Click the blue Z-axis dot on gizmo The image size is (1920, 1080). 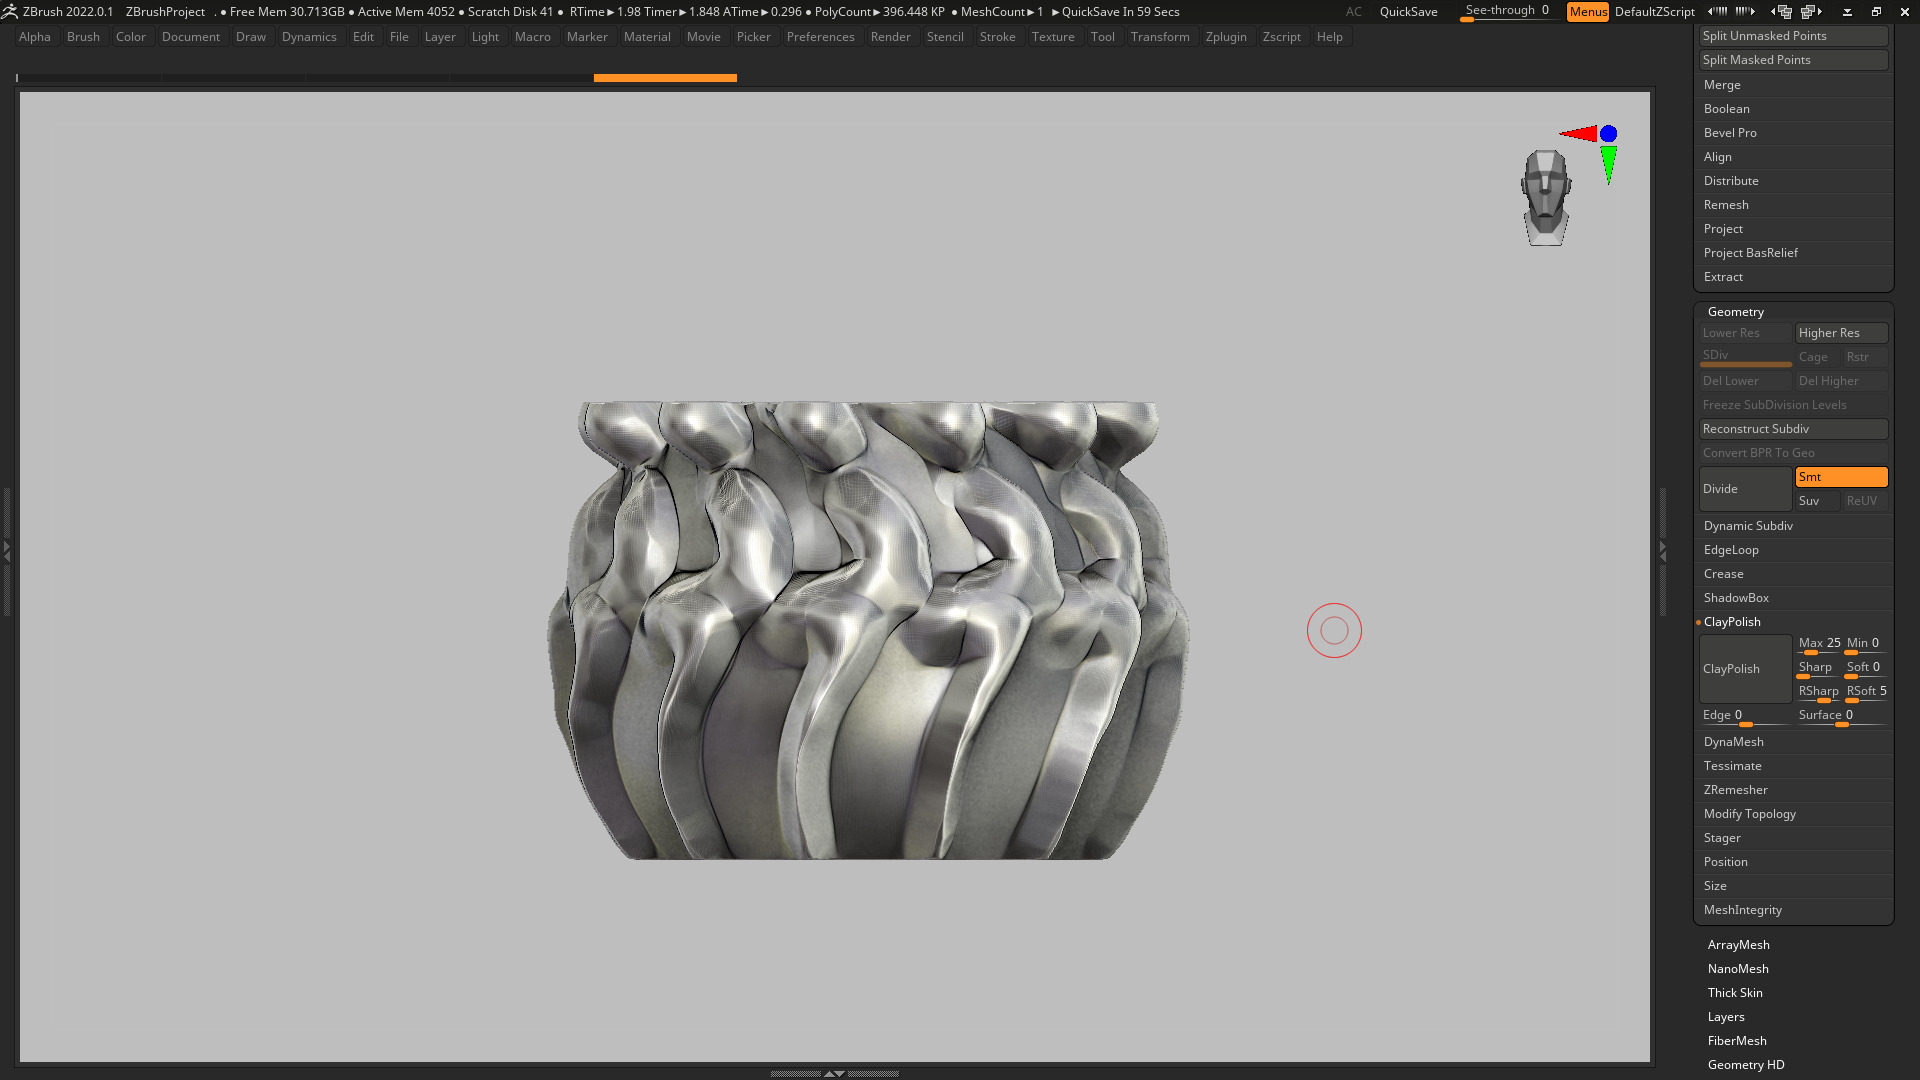point(1608,133)
